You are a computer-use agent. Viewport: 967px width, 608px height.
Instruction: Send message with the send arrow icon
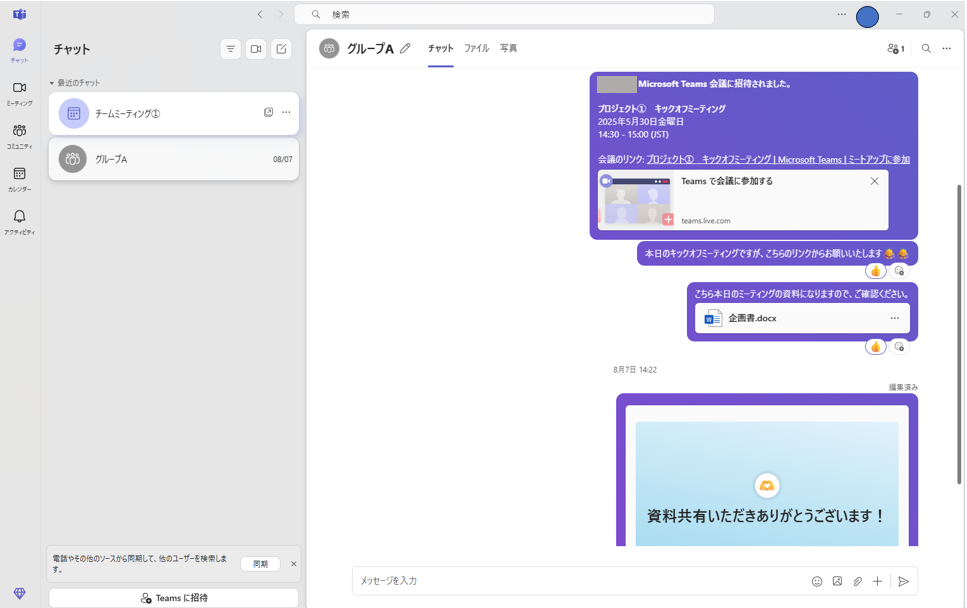click(x=904, y=580)
